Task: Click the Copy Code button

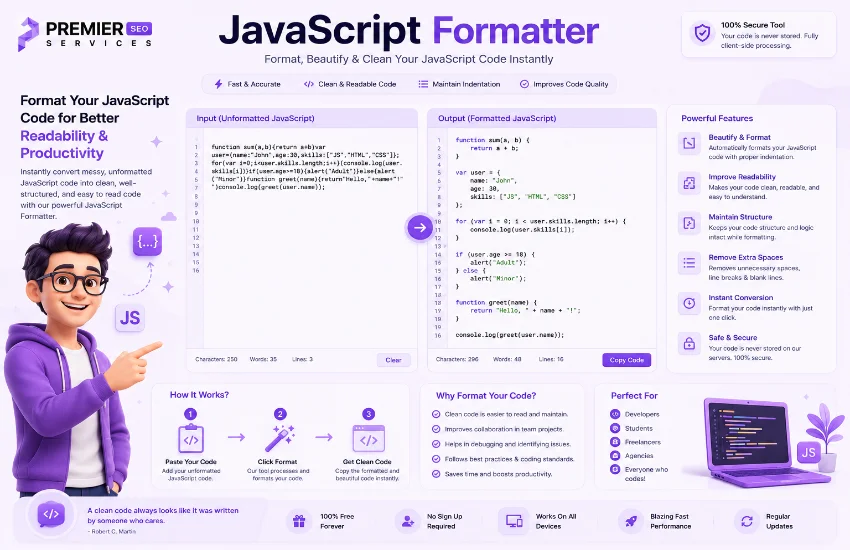Action: [627, 360]
